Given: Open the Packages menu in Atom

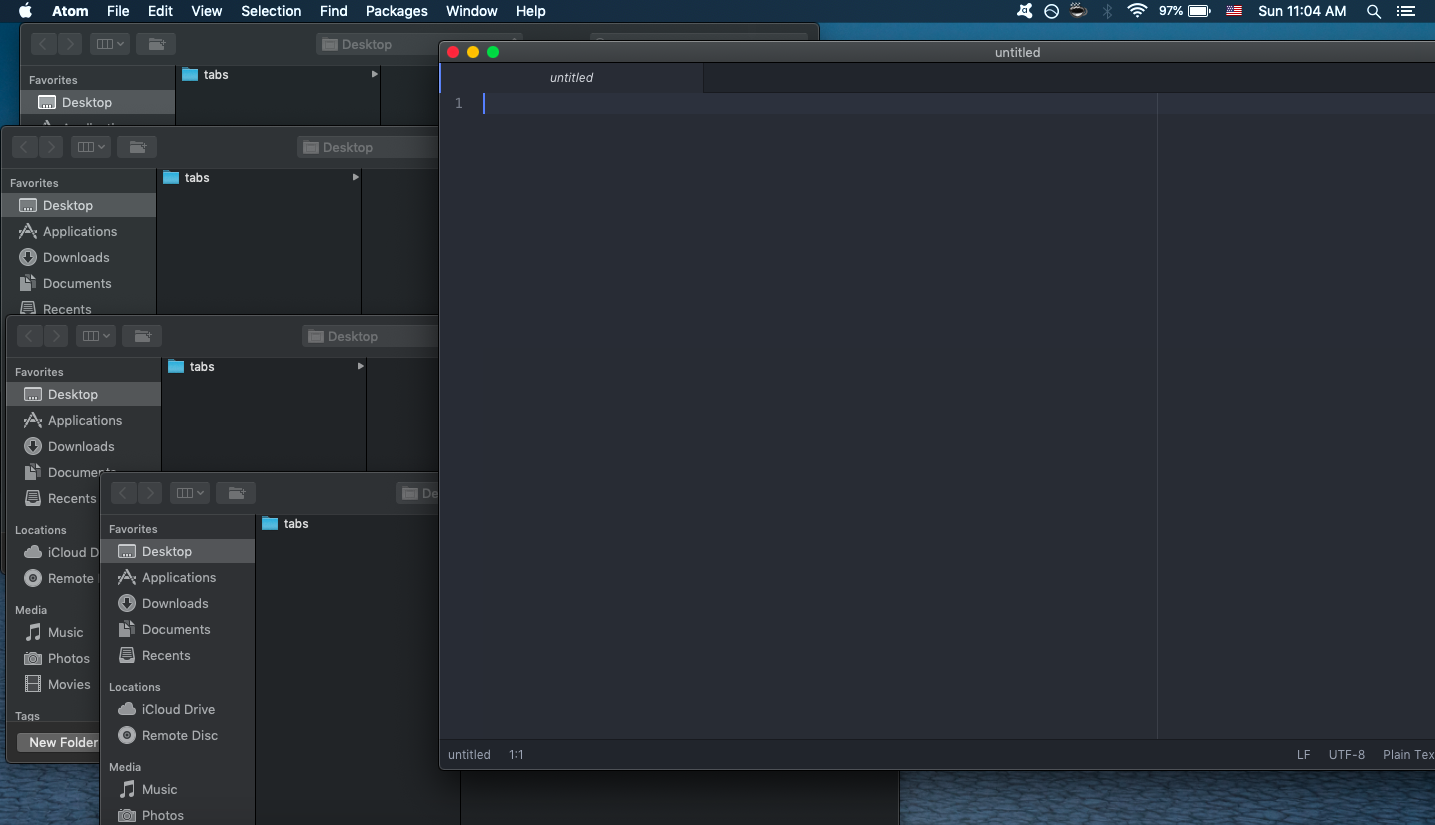Looking at the screenshot, I should coord(396,11).
